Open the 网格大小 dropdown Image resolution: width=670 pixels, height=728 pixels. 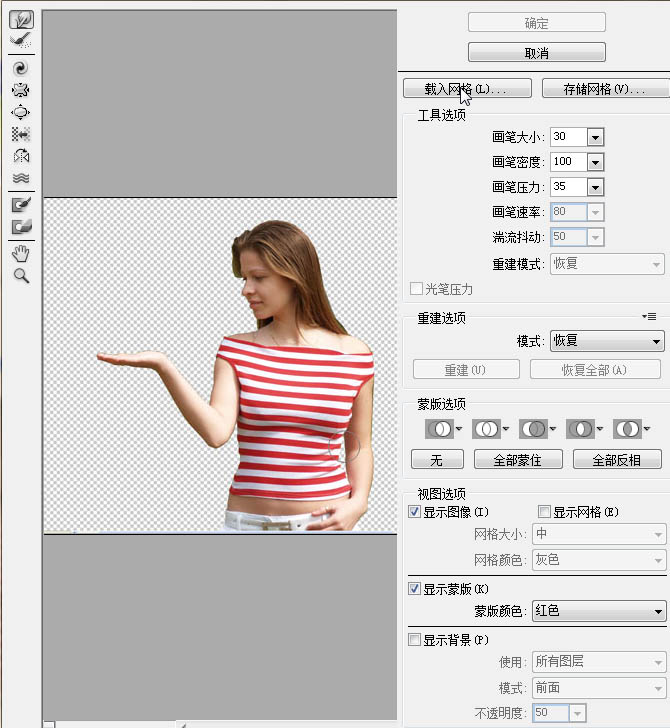tap(599, 534)
